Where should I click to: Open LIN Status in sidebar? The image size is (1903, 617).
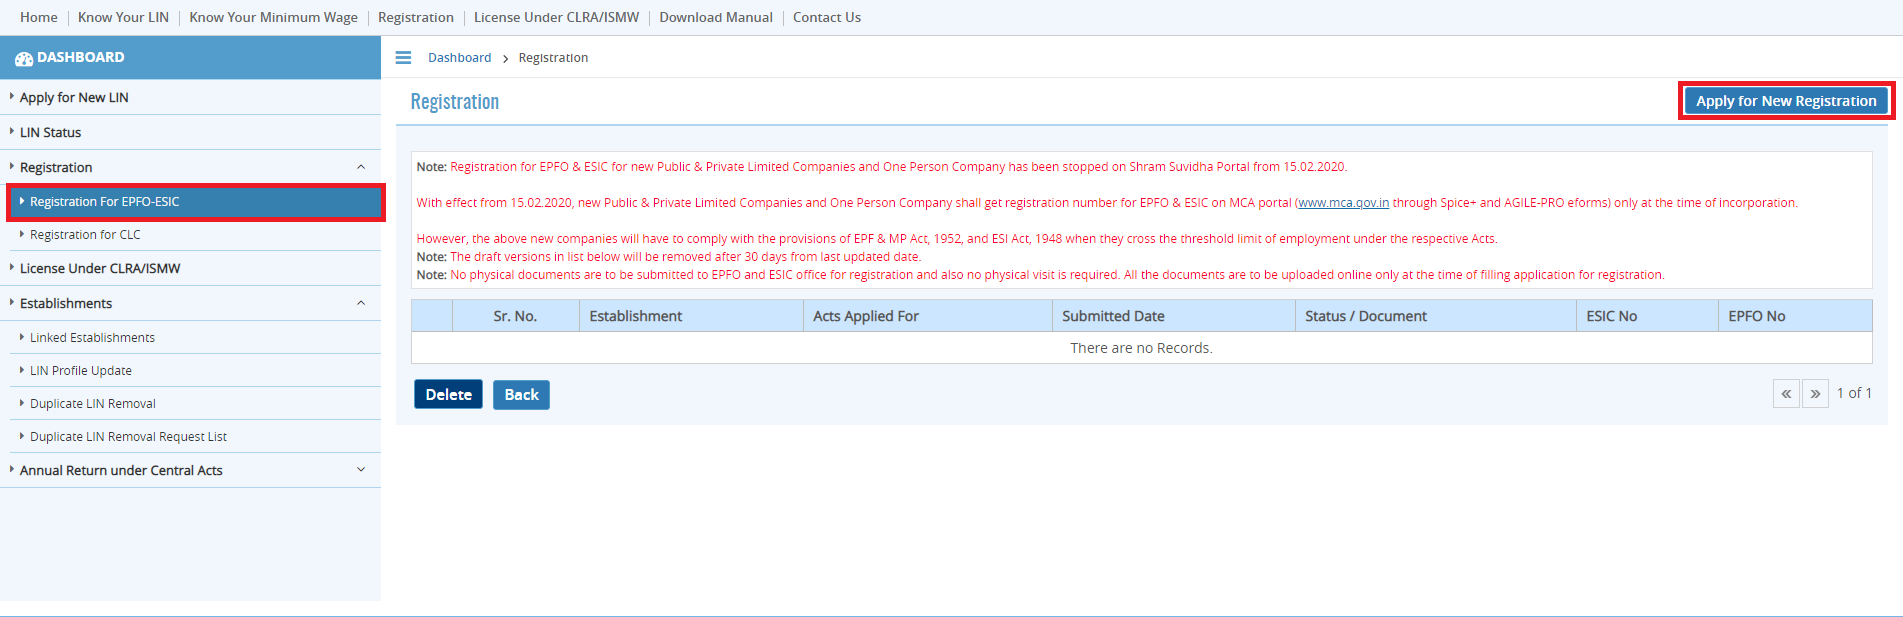[x=50, y=133]
